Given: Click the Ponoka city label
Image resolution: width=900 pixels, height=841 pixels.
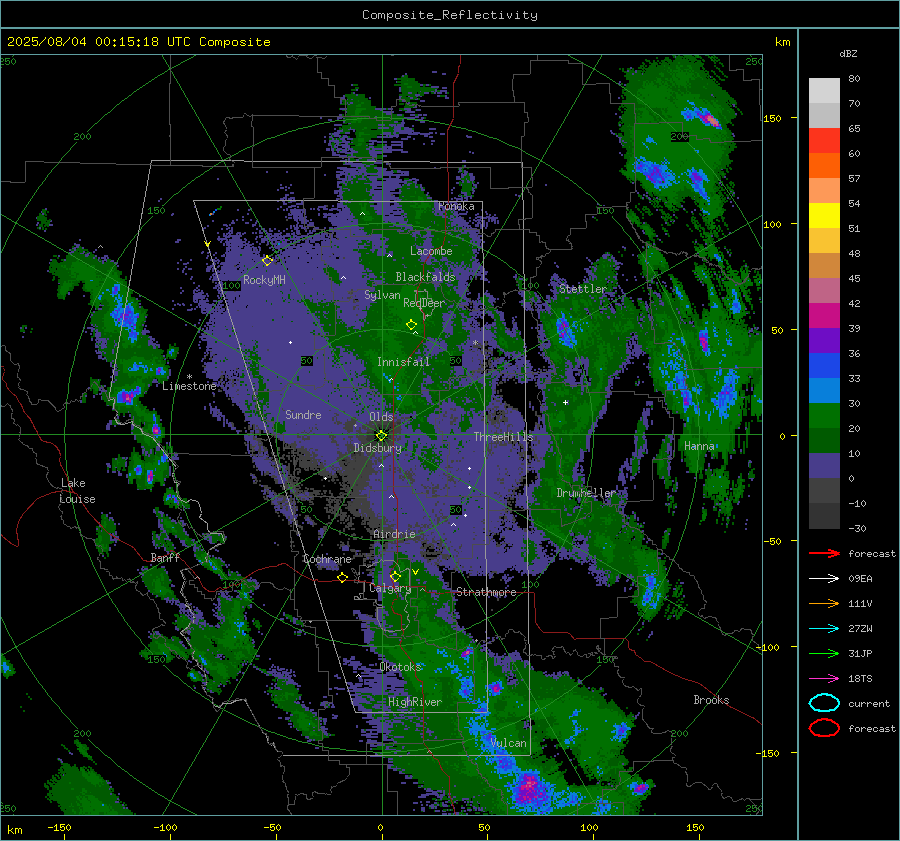Looking at the screenshot, I should coord(456,206).
